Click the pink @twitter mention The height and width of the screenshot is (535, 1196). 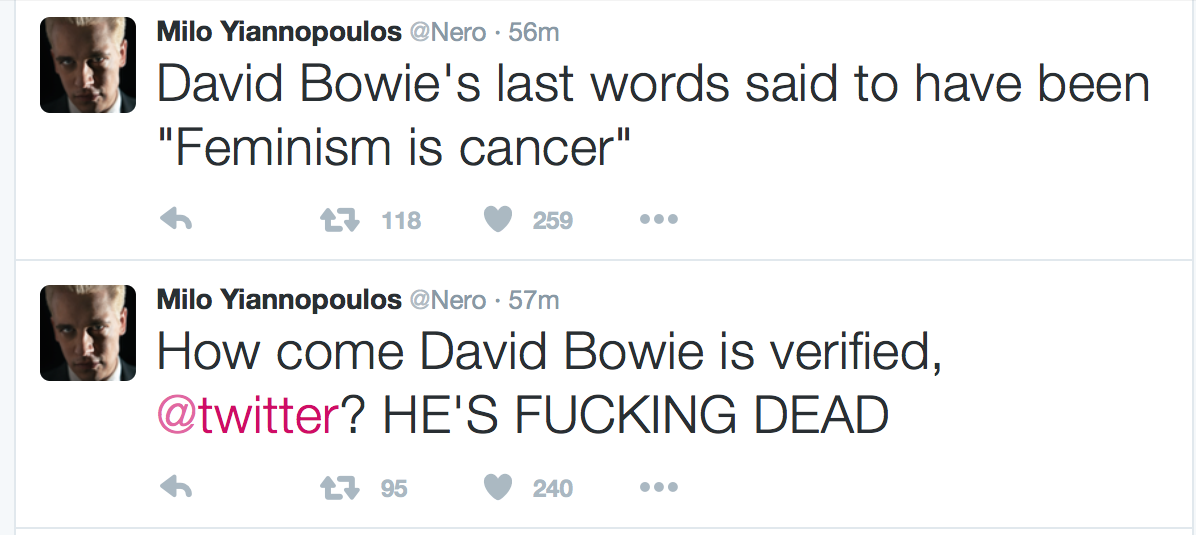coord(249,415)
